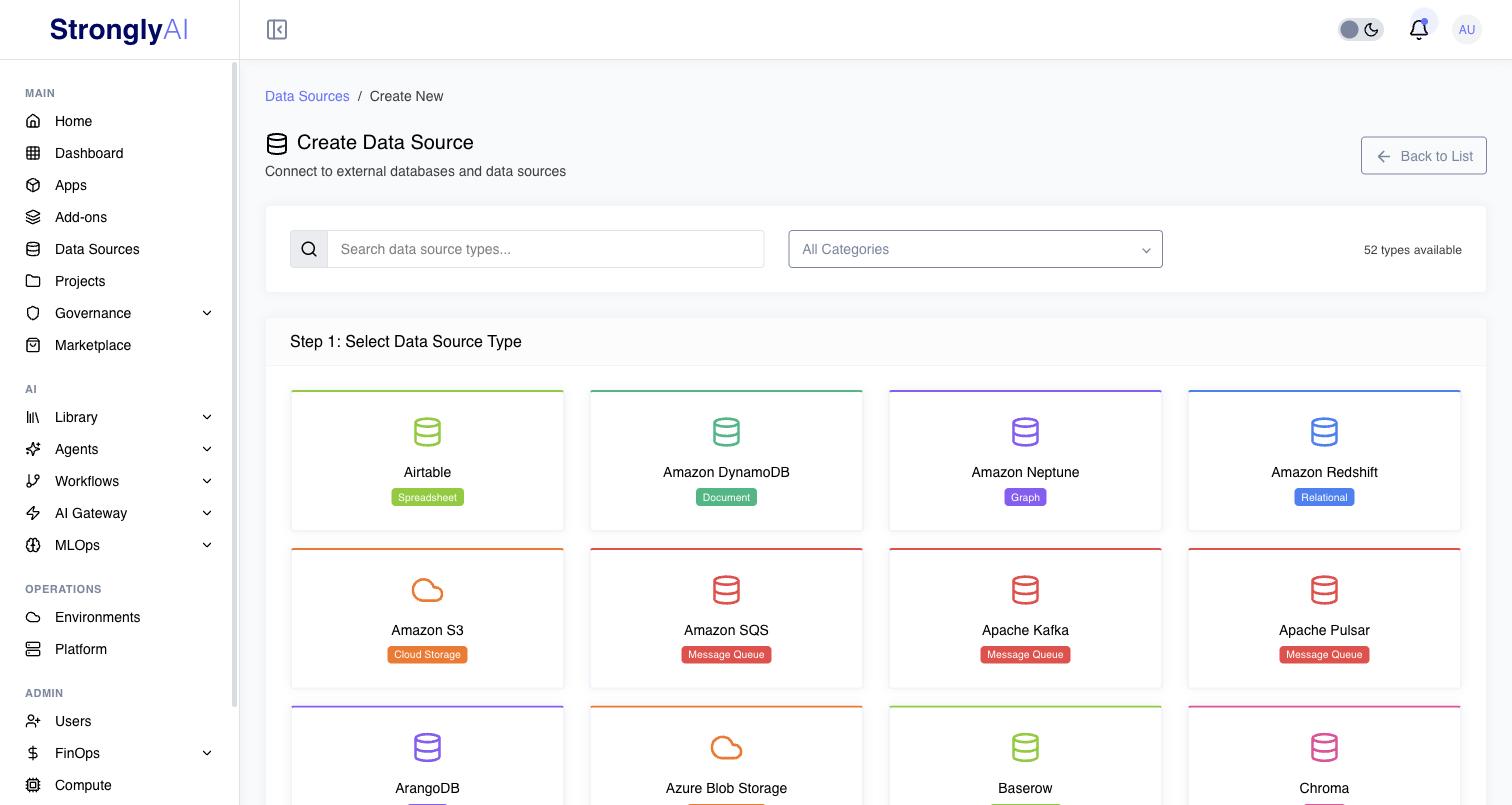Expand the AI Gateway submenu chevron
This screenshot has height=805, width=1512.
click(x=207, y=513)
